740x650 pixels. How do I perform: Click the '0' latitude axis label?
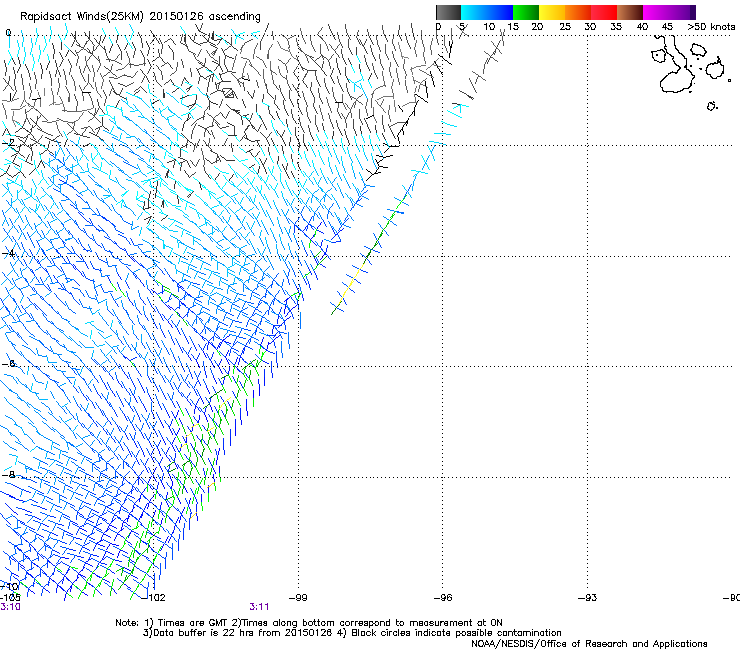pos(8,33)
